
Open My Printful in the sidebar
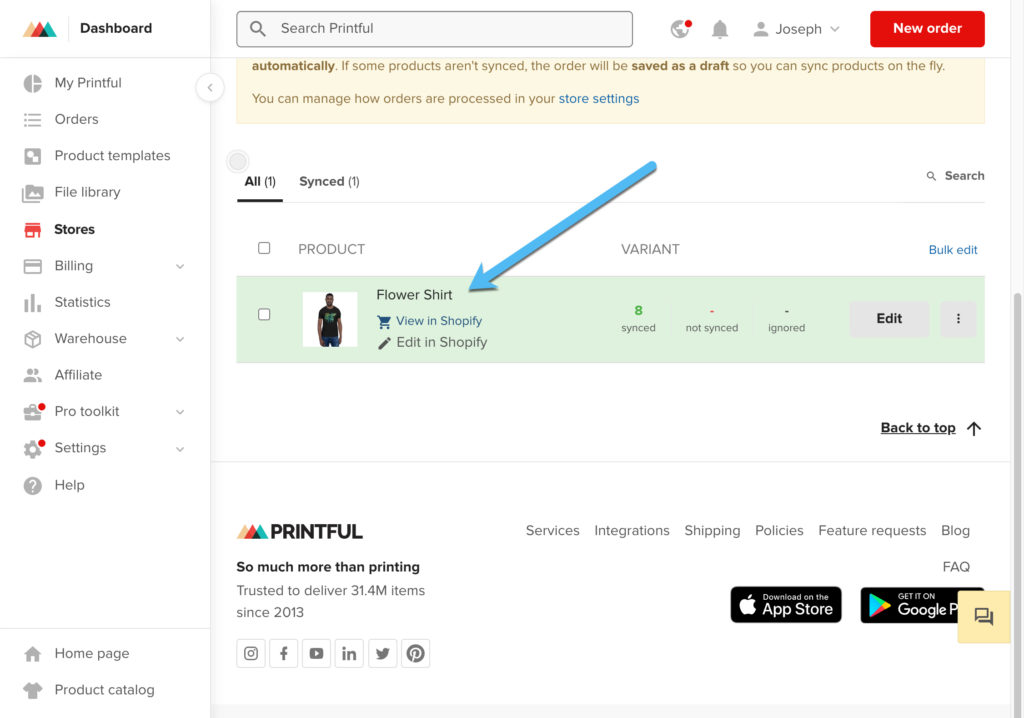click(x=88, y=83)
